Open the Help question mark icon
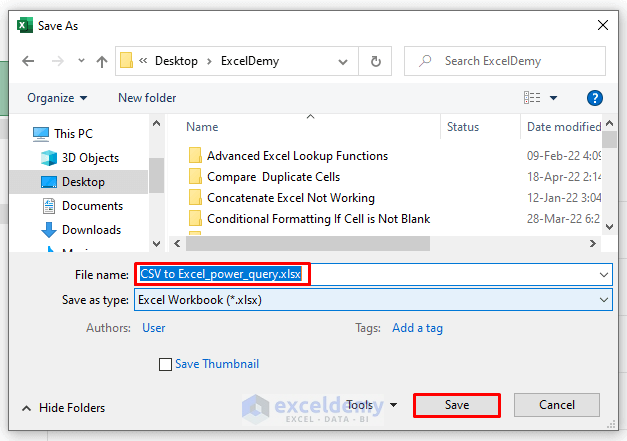 (x=595, y=98)
